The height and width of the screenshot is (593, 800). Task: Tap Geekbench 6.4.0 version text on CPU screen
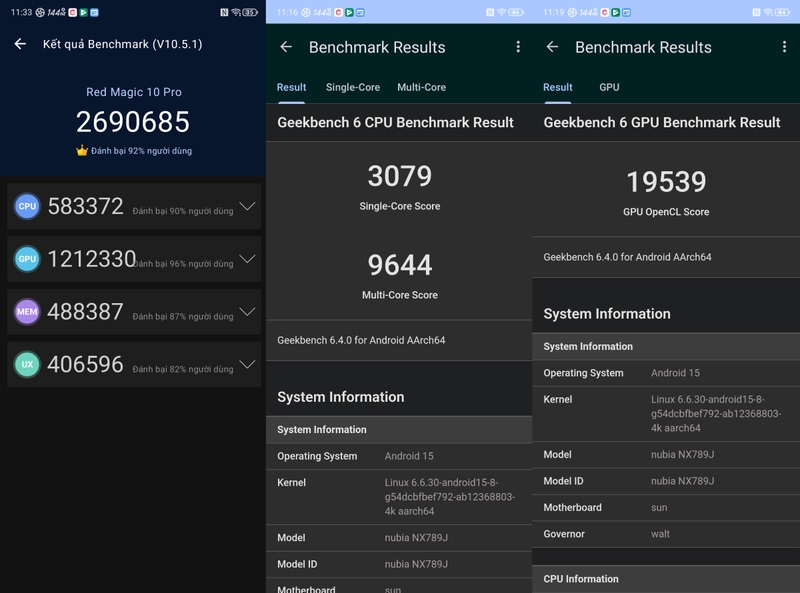[x=361, y=340]
